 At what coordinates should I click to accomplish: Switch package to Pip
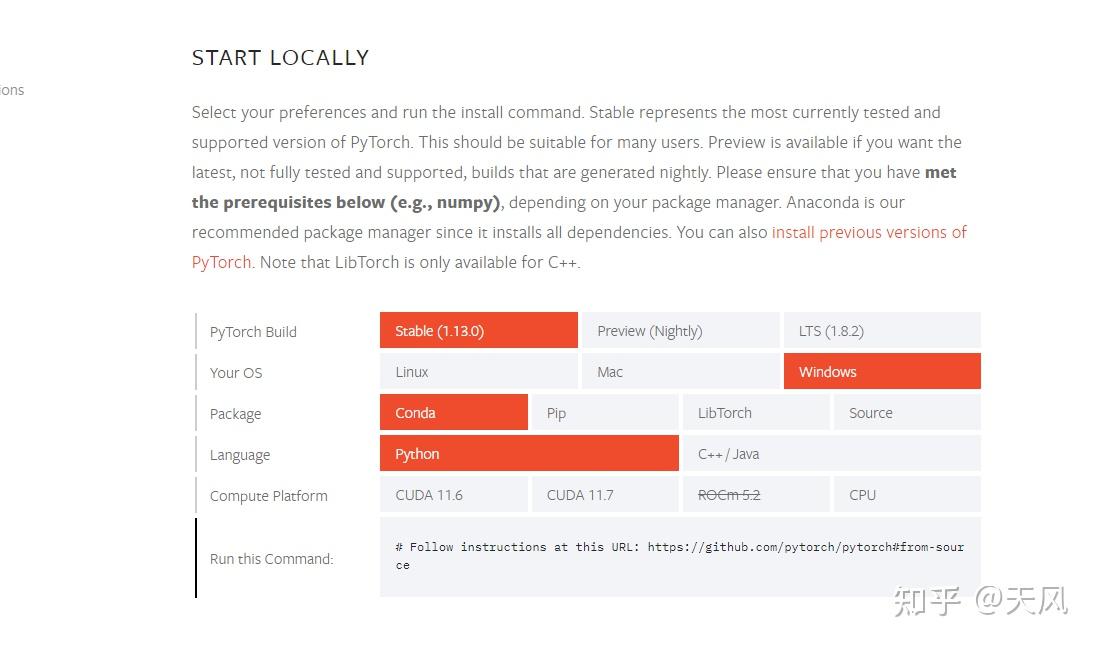point(604,413)
